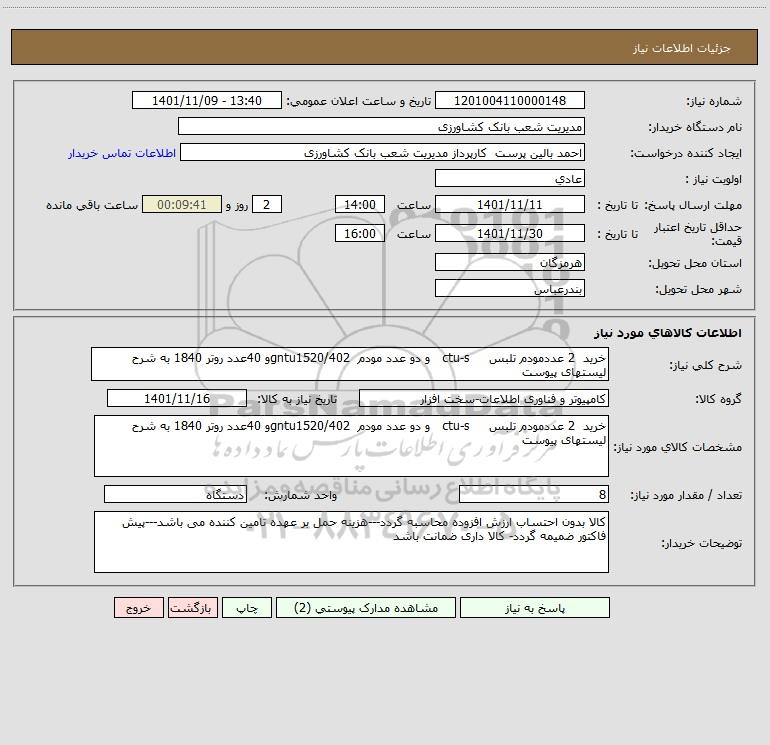The height and width of the screenshot is (745, 770).
Task: Click response deadline date 1401/11/11
Action: pyautogui.click(x=510, y=204)
